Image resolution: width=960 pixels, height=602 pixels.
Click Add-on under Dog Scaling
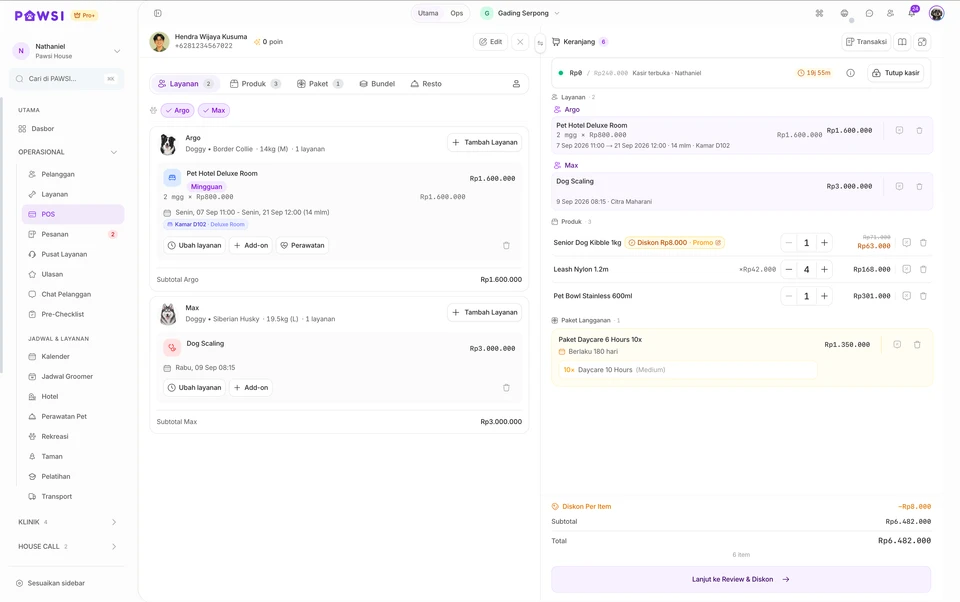(251, 388)
